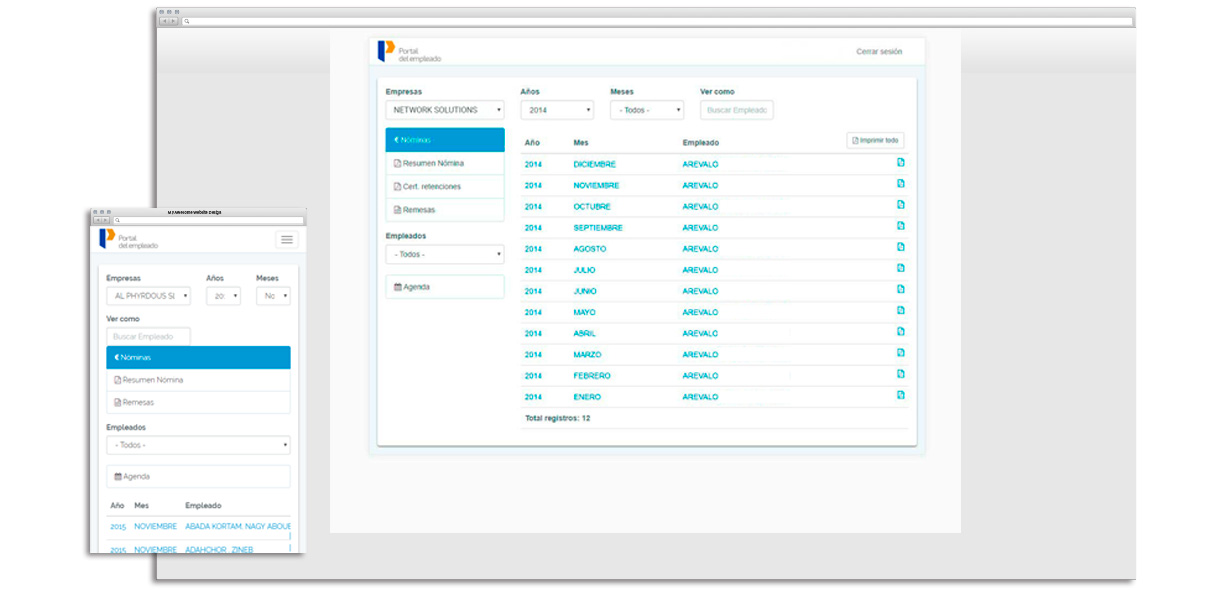The height and width of the screenshot is (590, 1227).
Task: Open AL PHYRDOUS Empresas dropdown in small window
Action: (x=148, y=296)
